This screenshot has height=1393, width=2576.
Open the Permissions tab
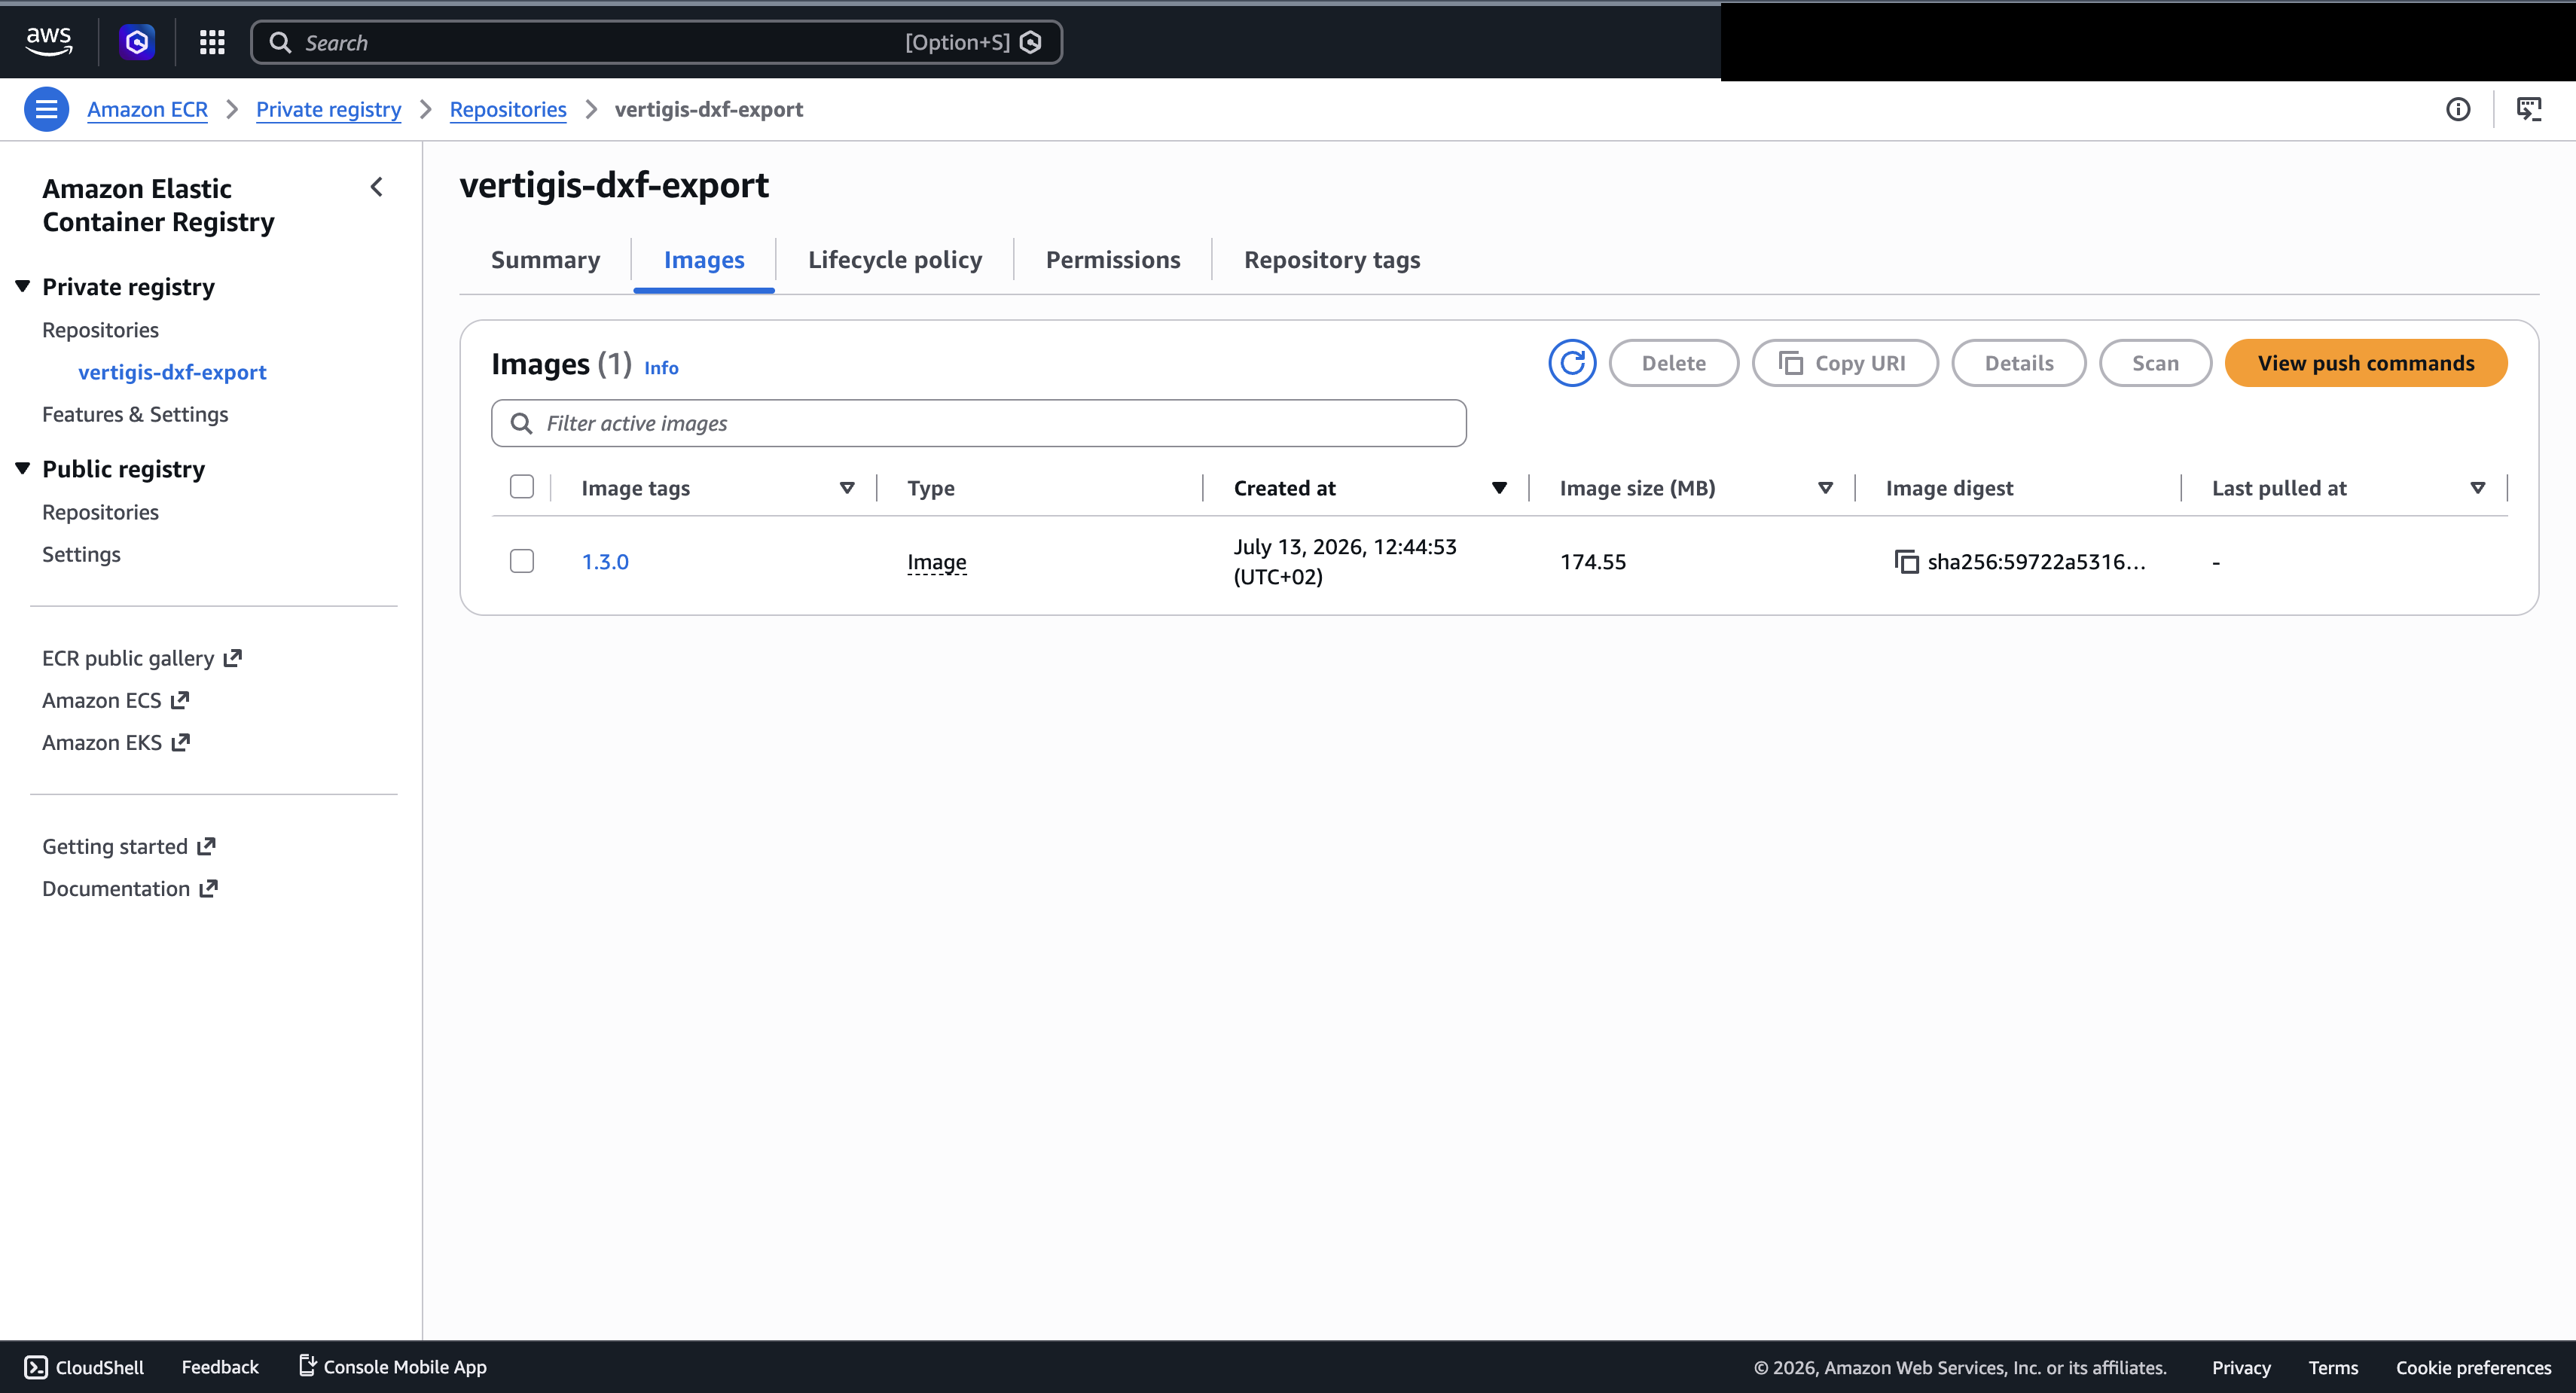coord(1113,260)
